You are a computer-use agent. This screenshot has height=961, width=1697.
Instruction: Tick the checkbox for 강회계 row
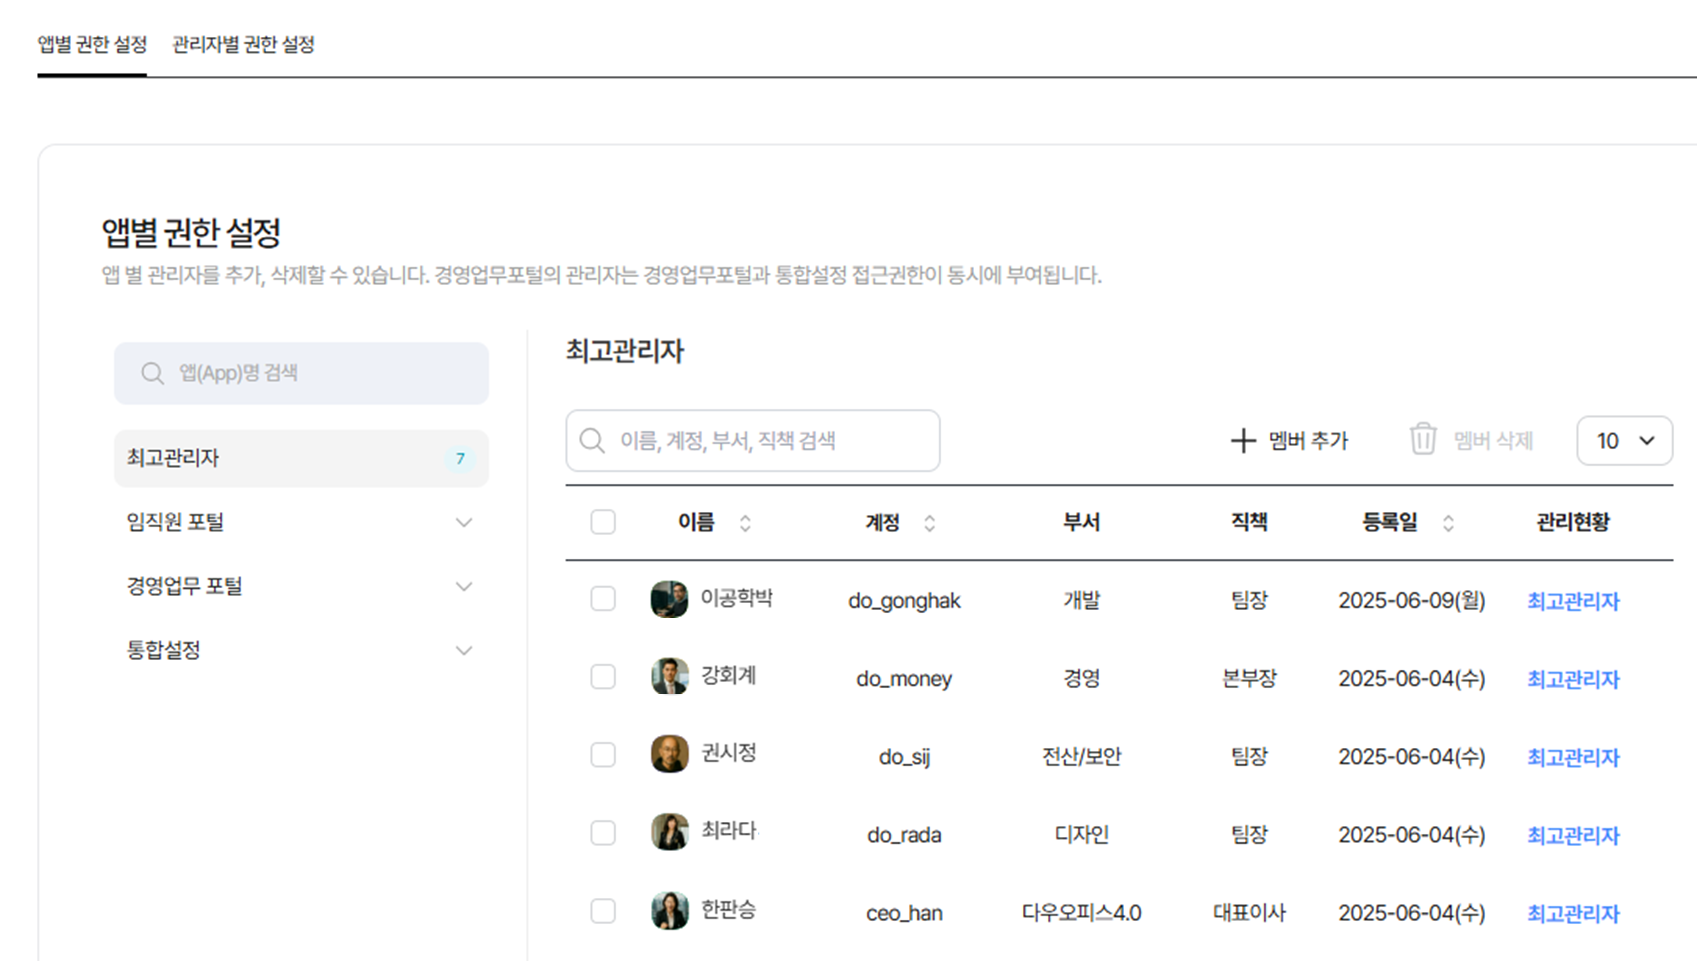tap(603, 677)
